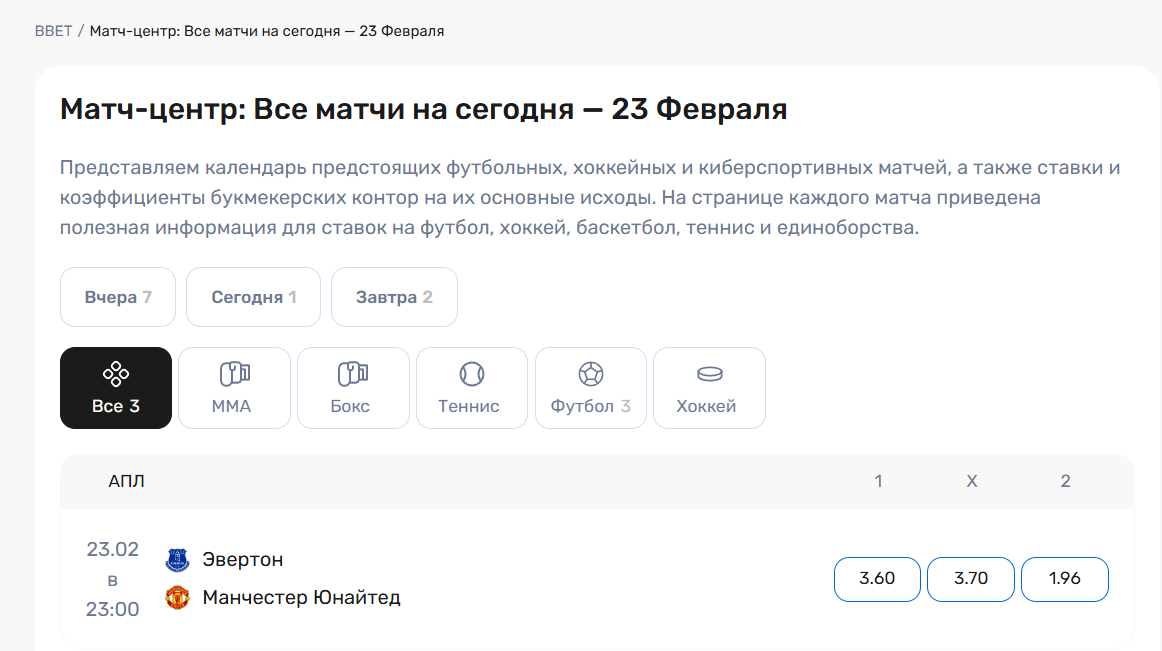Viewport: 1162px width, 651px height.
Task: Toggle the Сегодня 1 day filter
Action: coord(253,296)
